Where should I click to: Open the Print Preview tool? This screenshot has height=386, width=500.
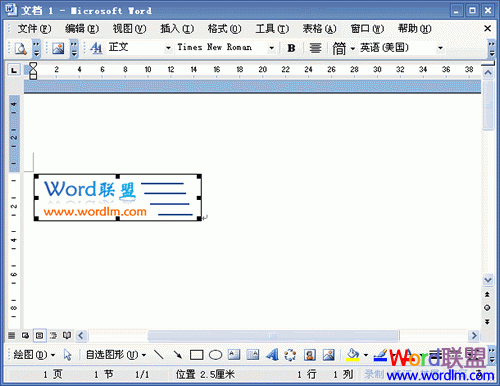pyautogui.click(x=21, y=48)
